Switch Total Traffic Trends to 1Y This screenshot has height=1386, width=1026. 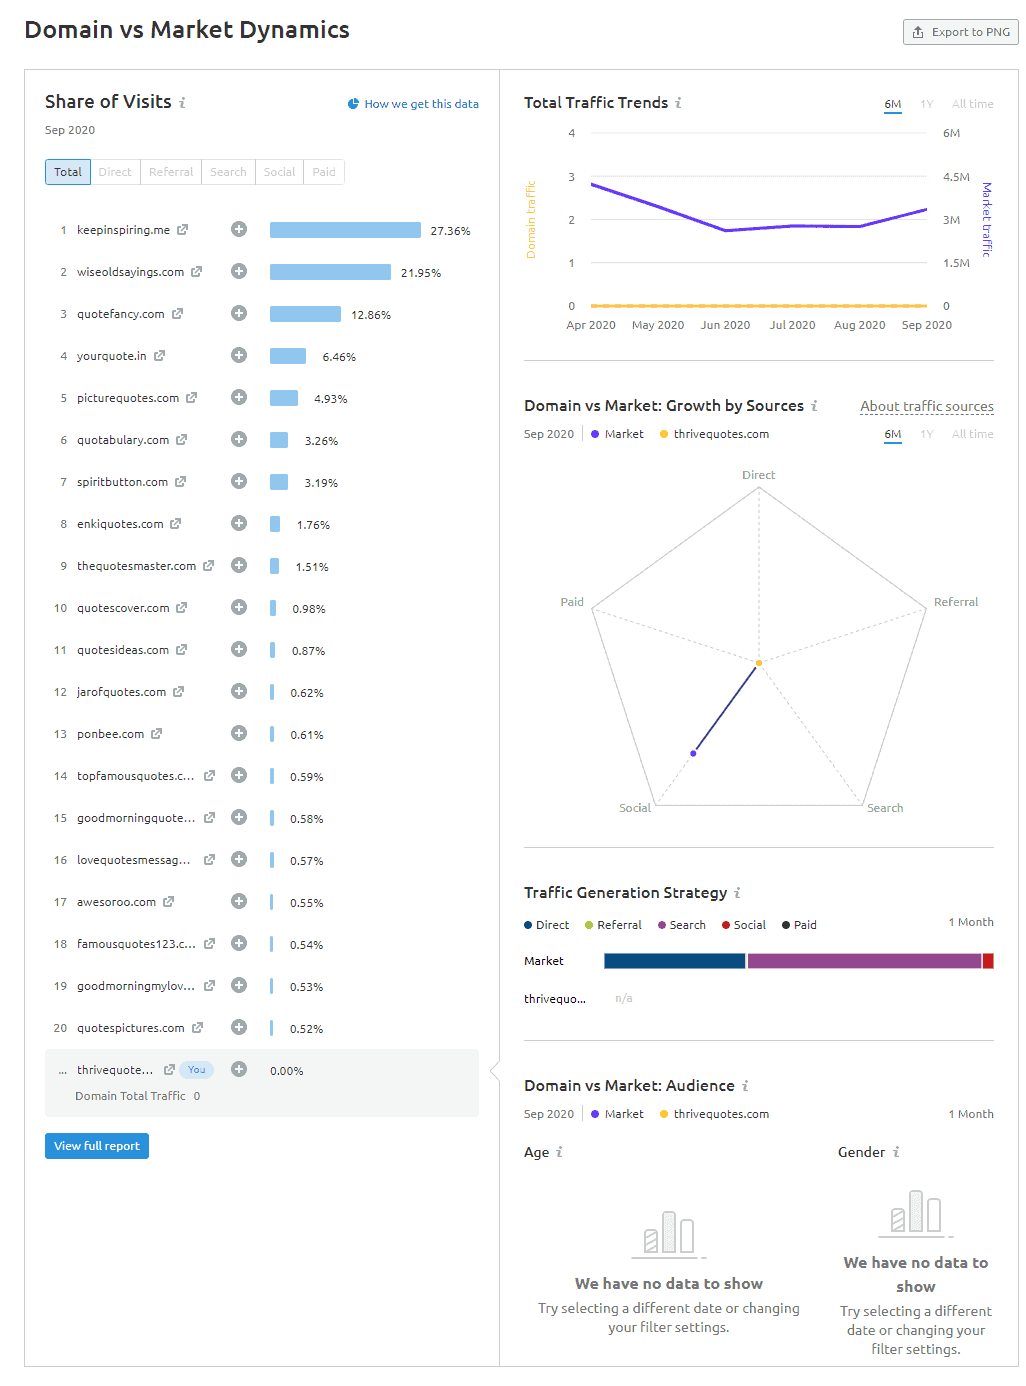click(x=927, y=104)
